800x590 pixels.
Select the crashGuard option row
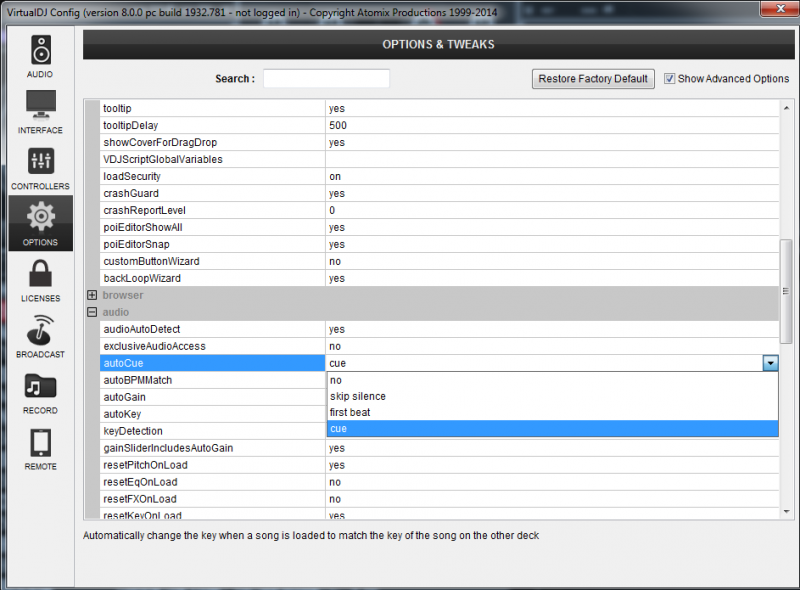[x=131, y=193]
